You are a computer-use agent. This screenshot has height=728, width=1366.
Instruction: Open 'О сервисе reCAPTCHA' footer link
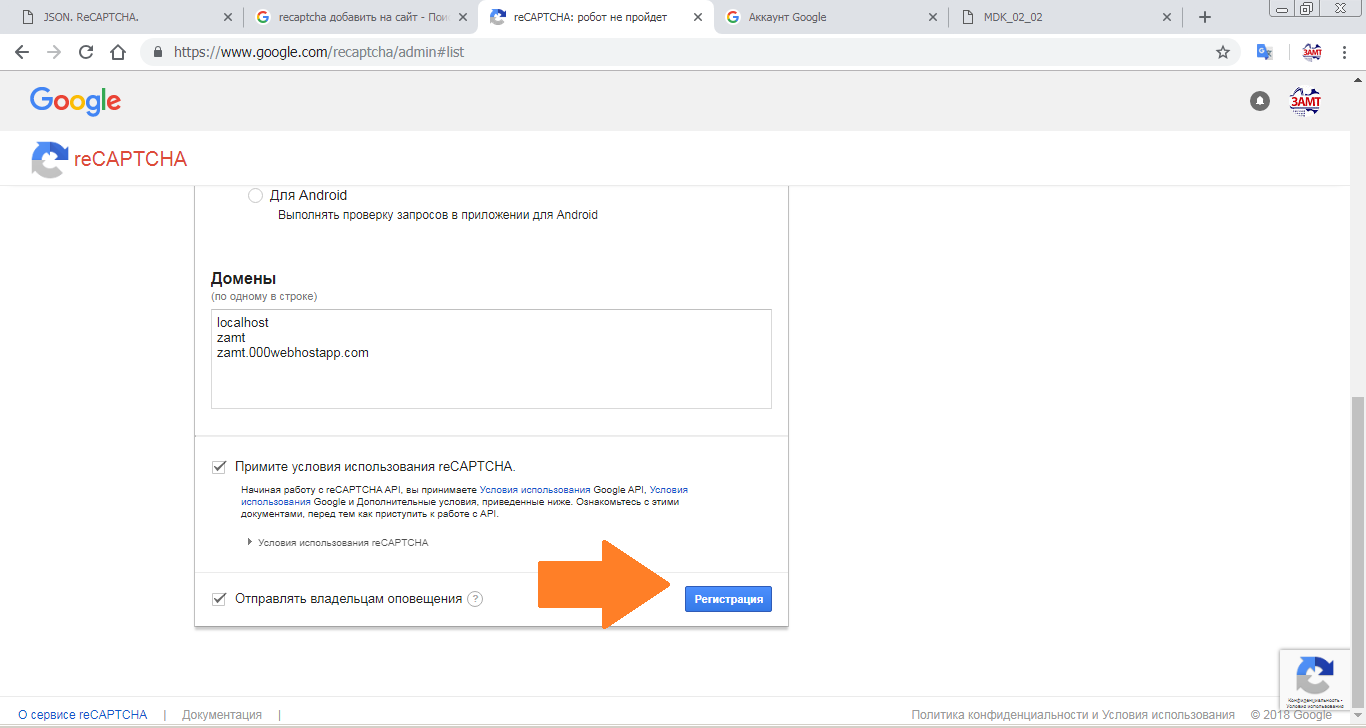pyautogui.click(x=83, y=714)
